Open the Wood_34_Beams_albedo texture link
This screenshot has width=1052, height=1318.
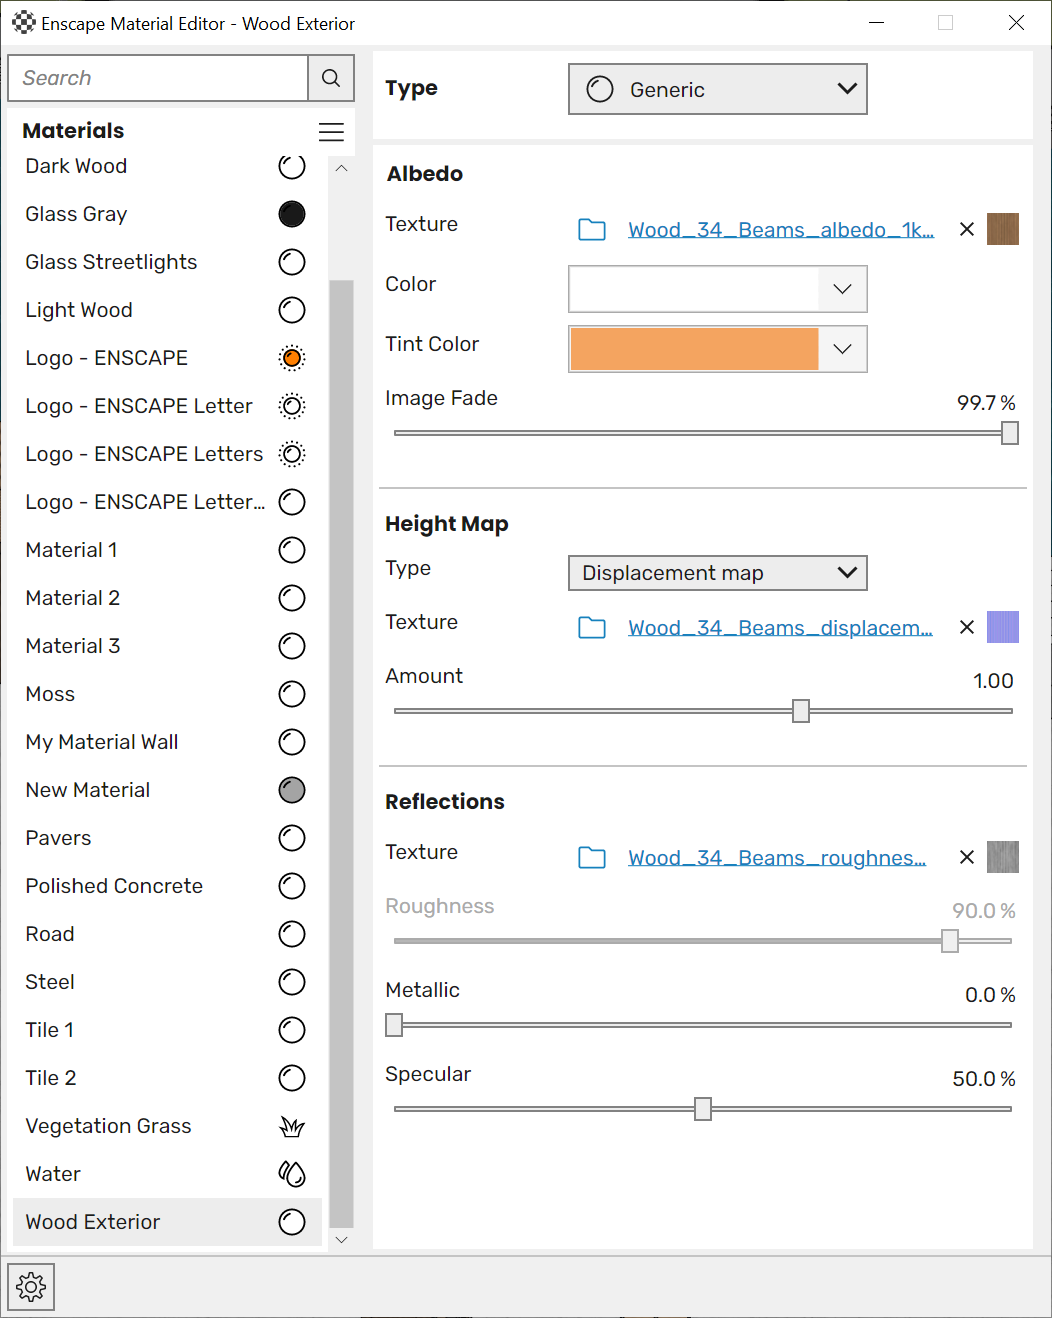[780, 229]
